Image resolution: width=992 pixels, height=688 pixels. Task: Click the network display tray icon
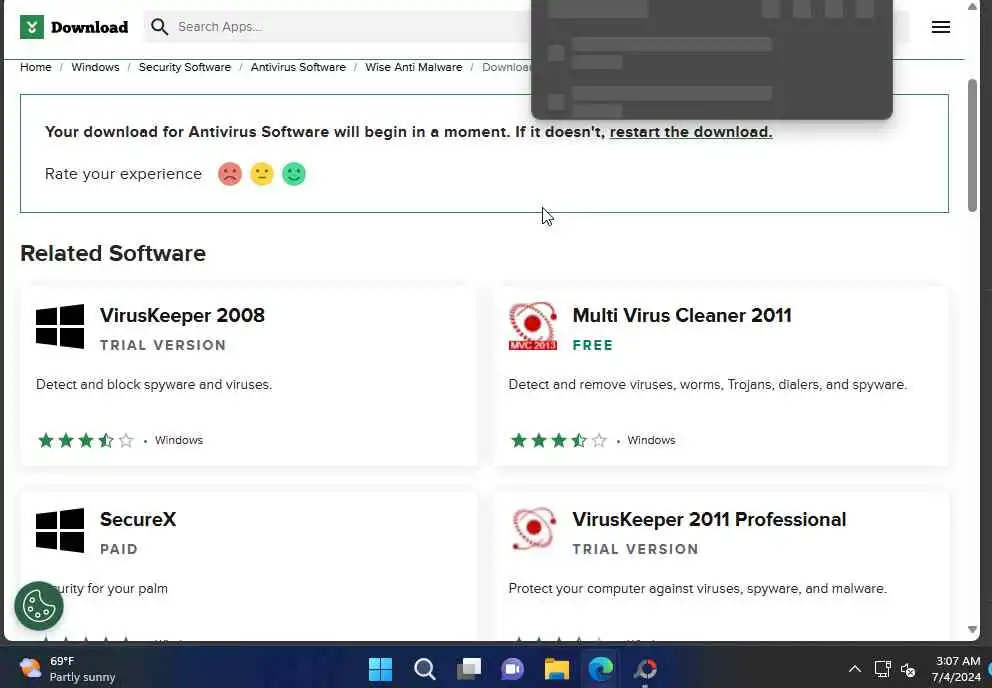tap(882, 668)
